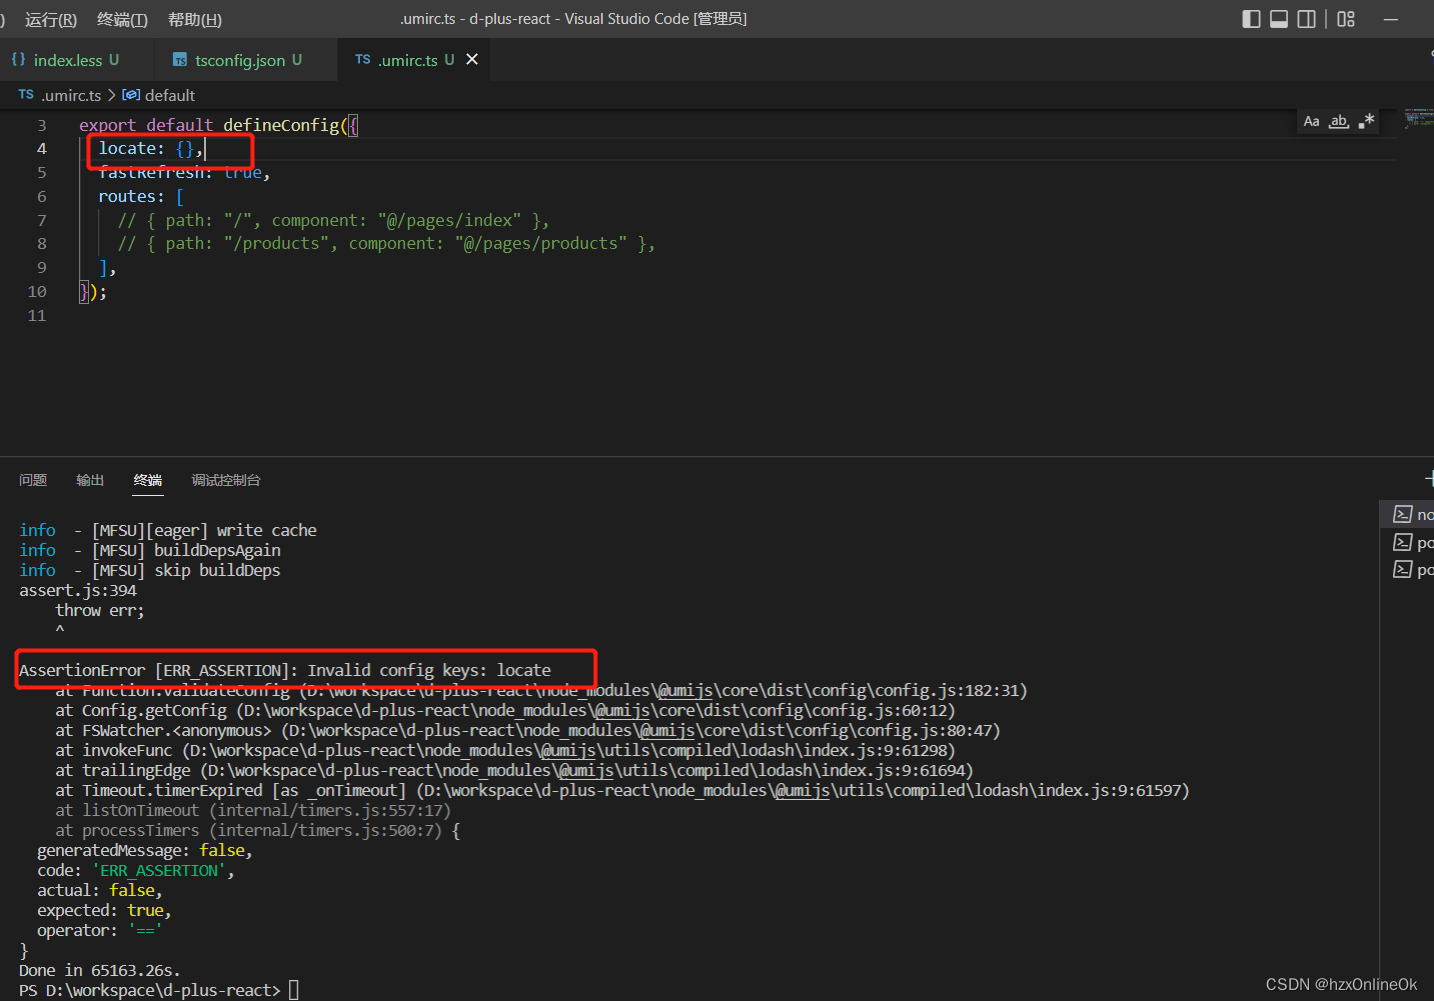Open the 终端(T) menu
The height and width of the screenshot is (1001, 1434).
[x=122, y=18]
